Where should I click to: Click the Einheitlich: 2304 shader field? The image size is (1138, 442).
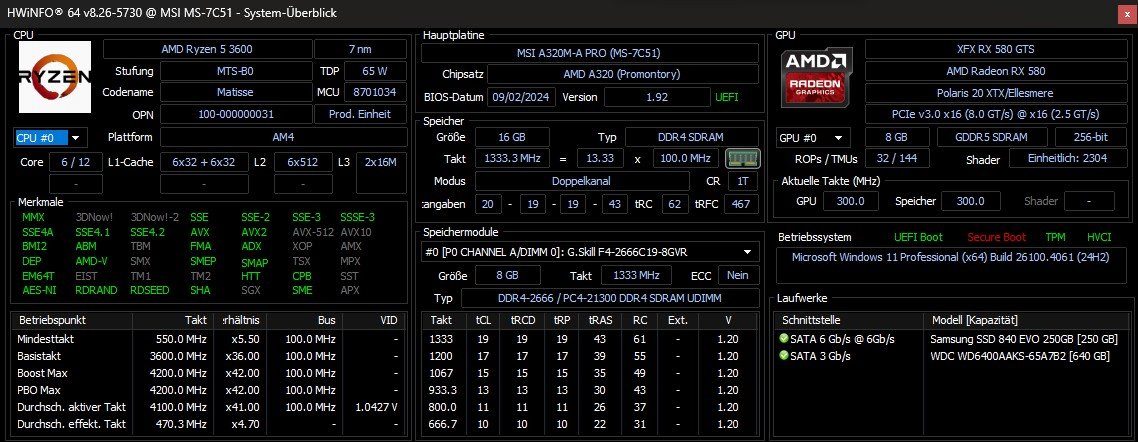coord(1068,159)
